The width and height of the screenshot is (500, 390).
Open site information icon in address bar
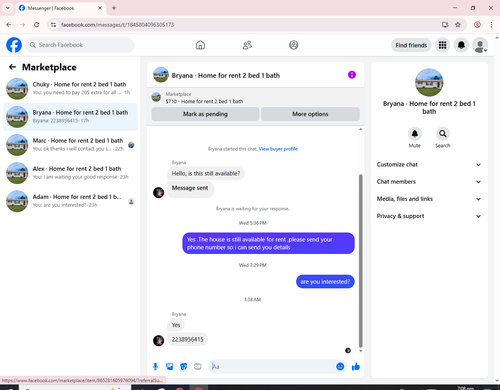point(53,25)
